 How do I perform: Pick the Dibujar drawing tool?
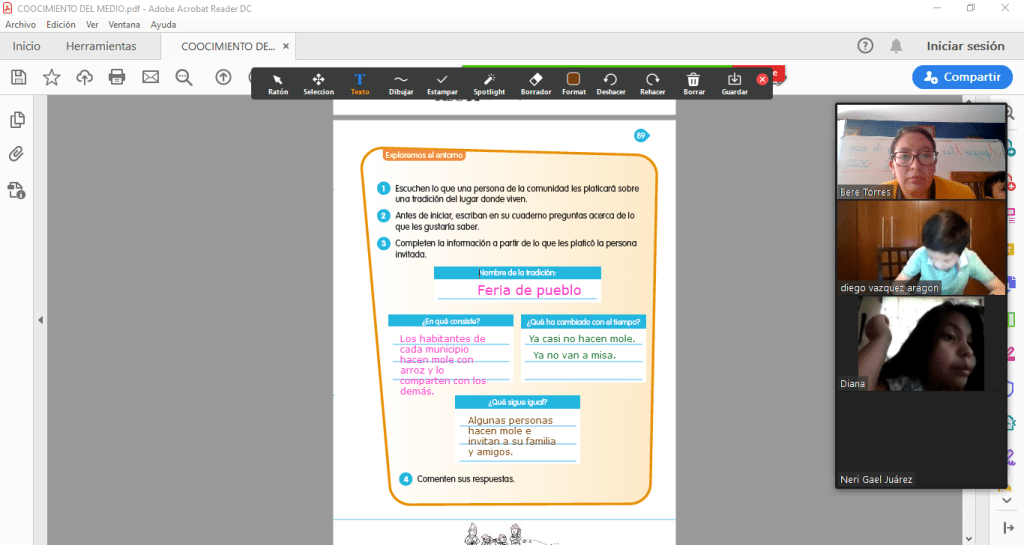(x=400, y=84)
